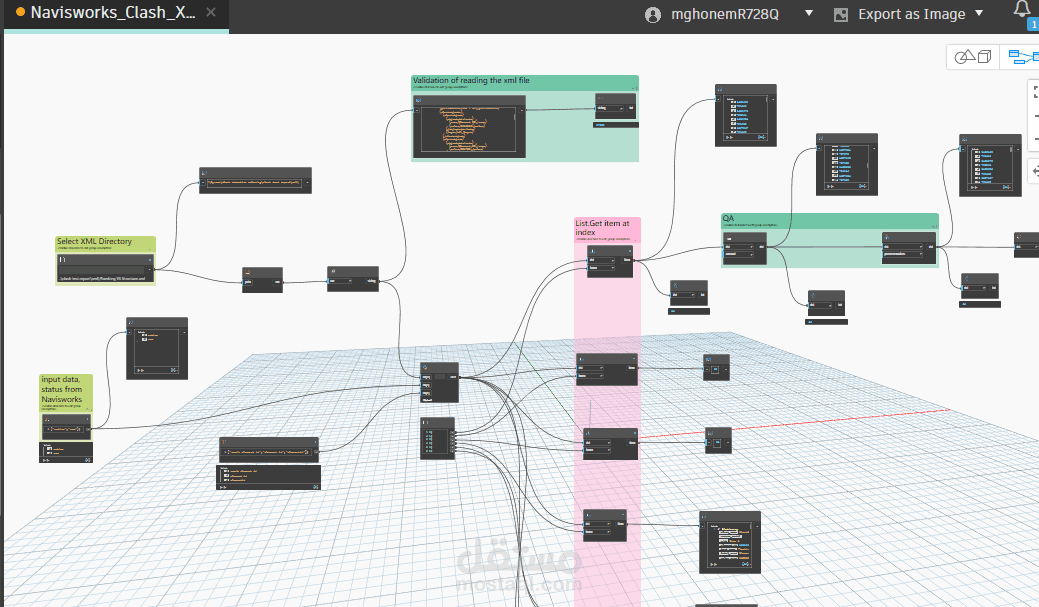1039x607 pixels.
Task: Select the List.Get item at index group title
Action: [602, 228]
